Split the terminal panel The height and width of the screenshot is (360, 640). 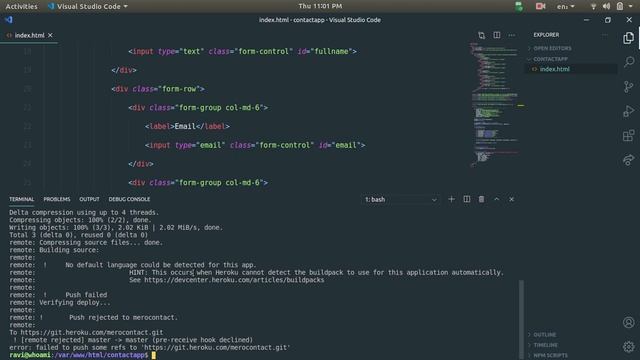467,199
